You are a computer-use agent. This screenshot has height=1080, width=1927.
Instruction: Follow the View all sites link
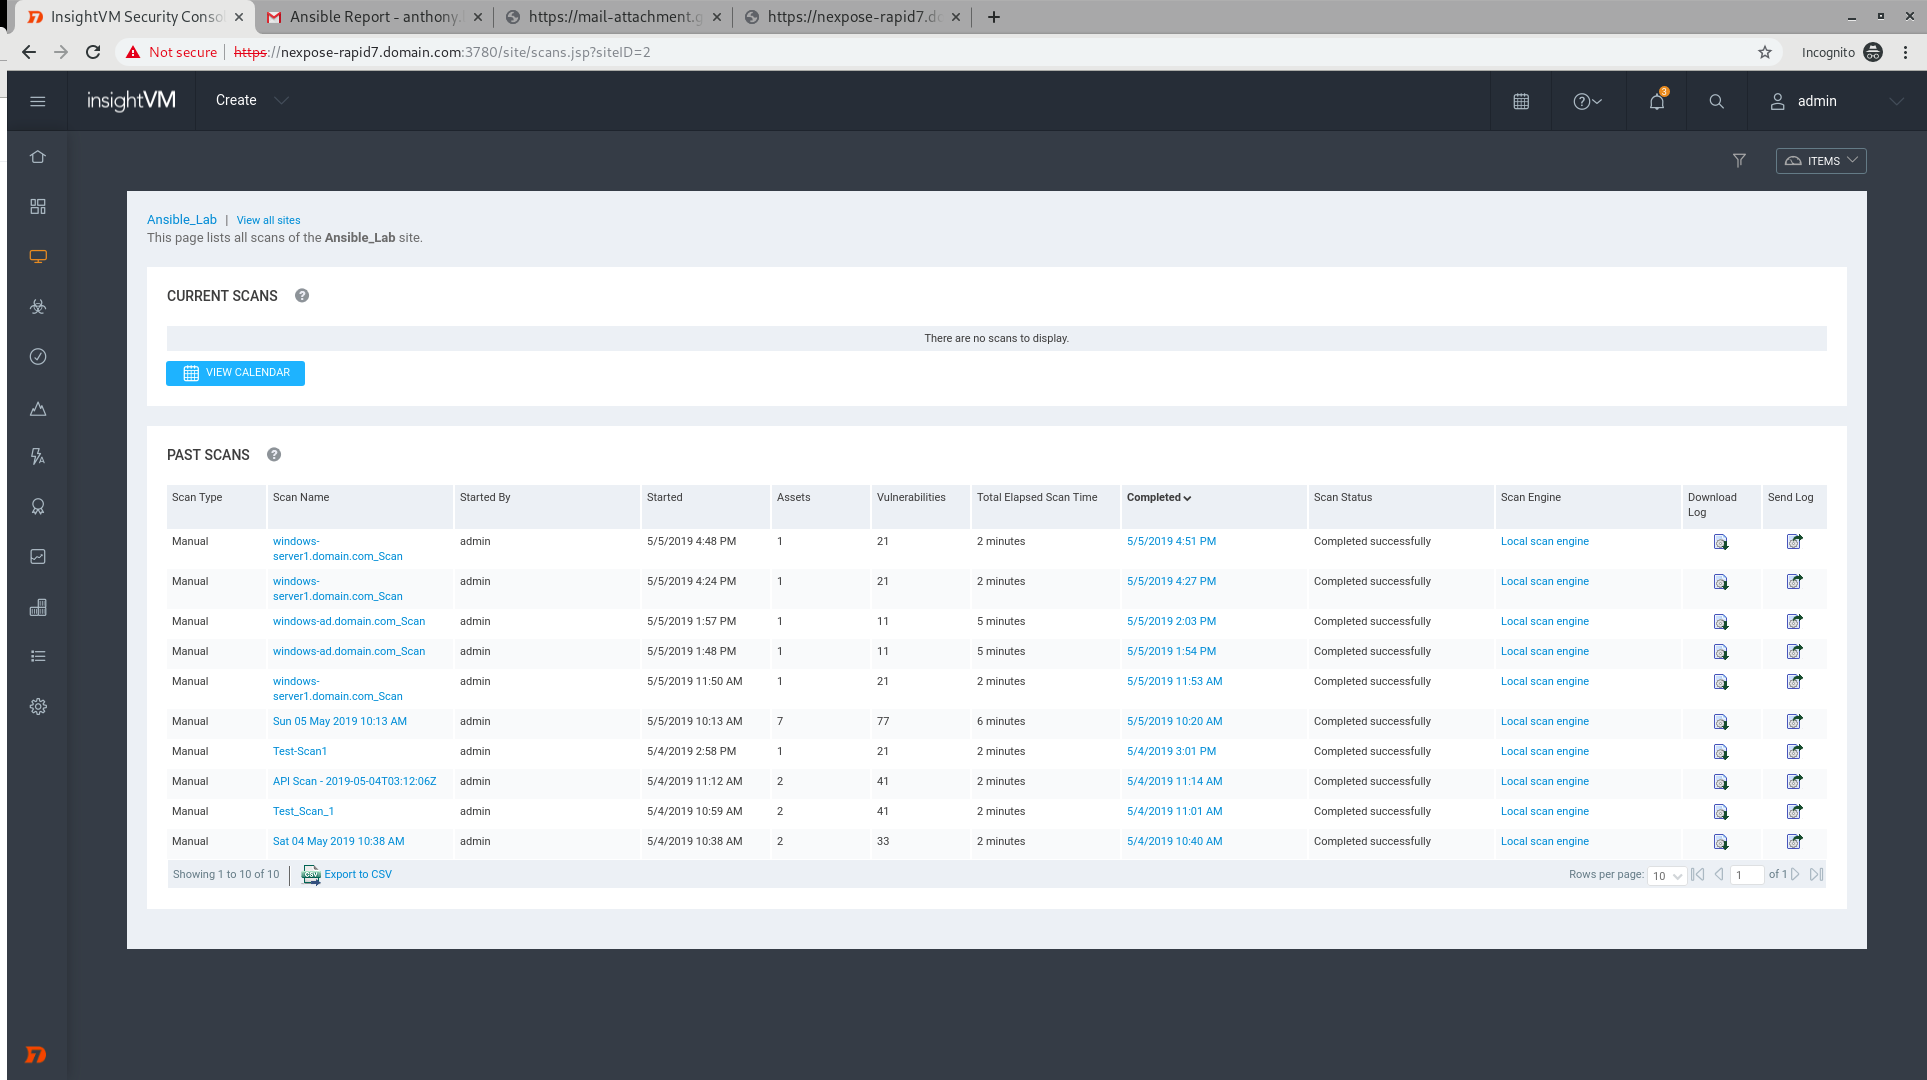268,220
